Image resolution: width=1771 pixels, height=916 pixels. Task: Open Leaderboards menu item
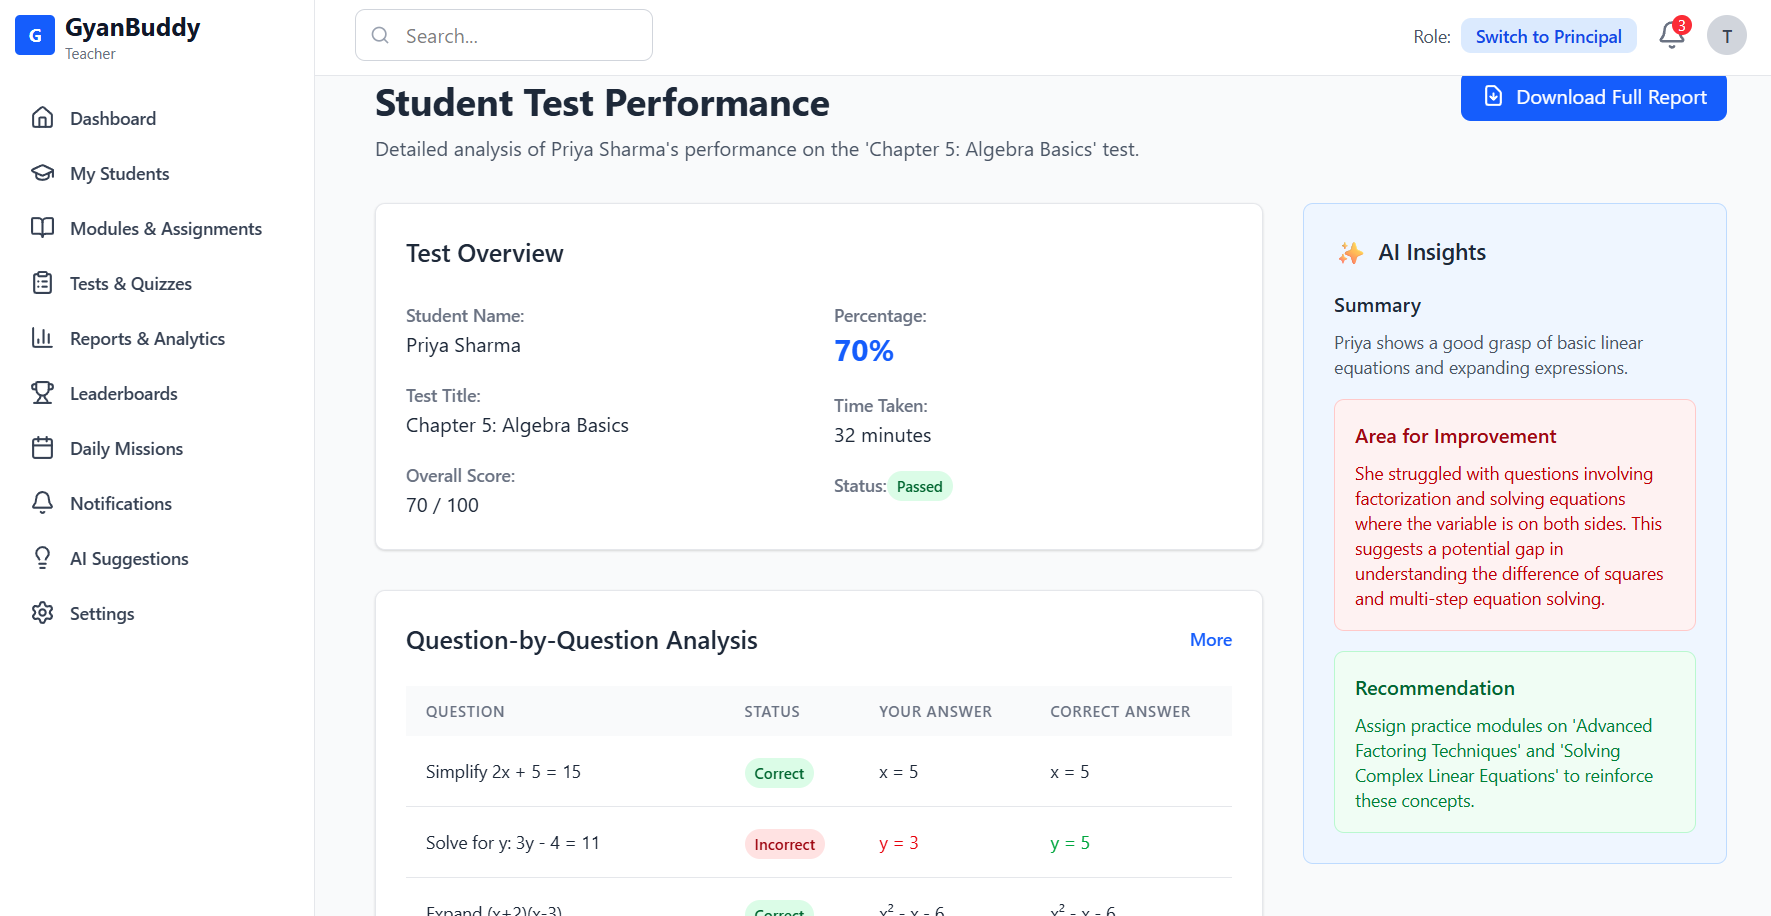coord(124,394)
